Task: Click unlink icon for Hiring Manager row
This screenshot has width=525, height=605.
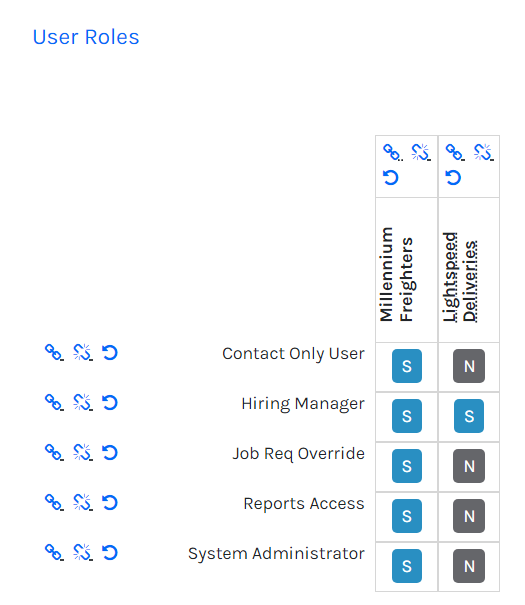Action: 83,402
